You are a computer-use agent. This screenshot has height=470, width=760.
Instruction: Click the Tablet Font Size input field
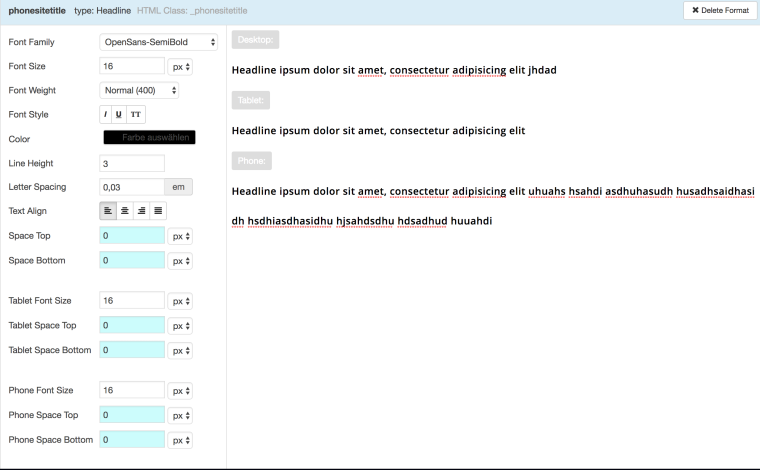pos(132,300)
